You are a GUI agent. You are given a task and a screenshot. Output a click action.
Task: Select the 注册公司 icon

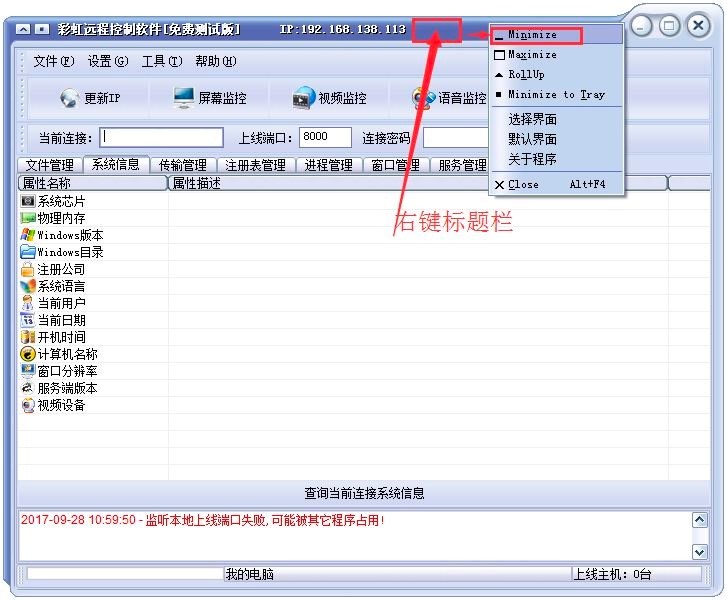(28, 269)
